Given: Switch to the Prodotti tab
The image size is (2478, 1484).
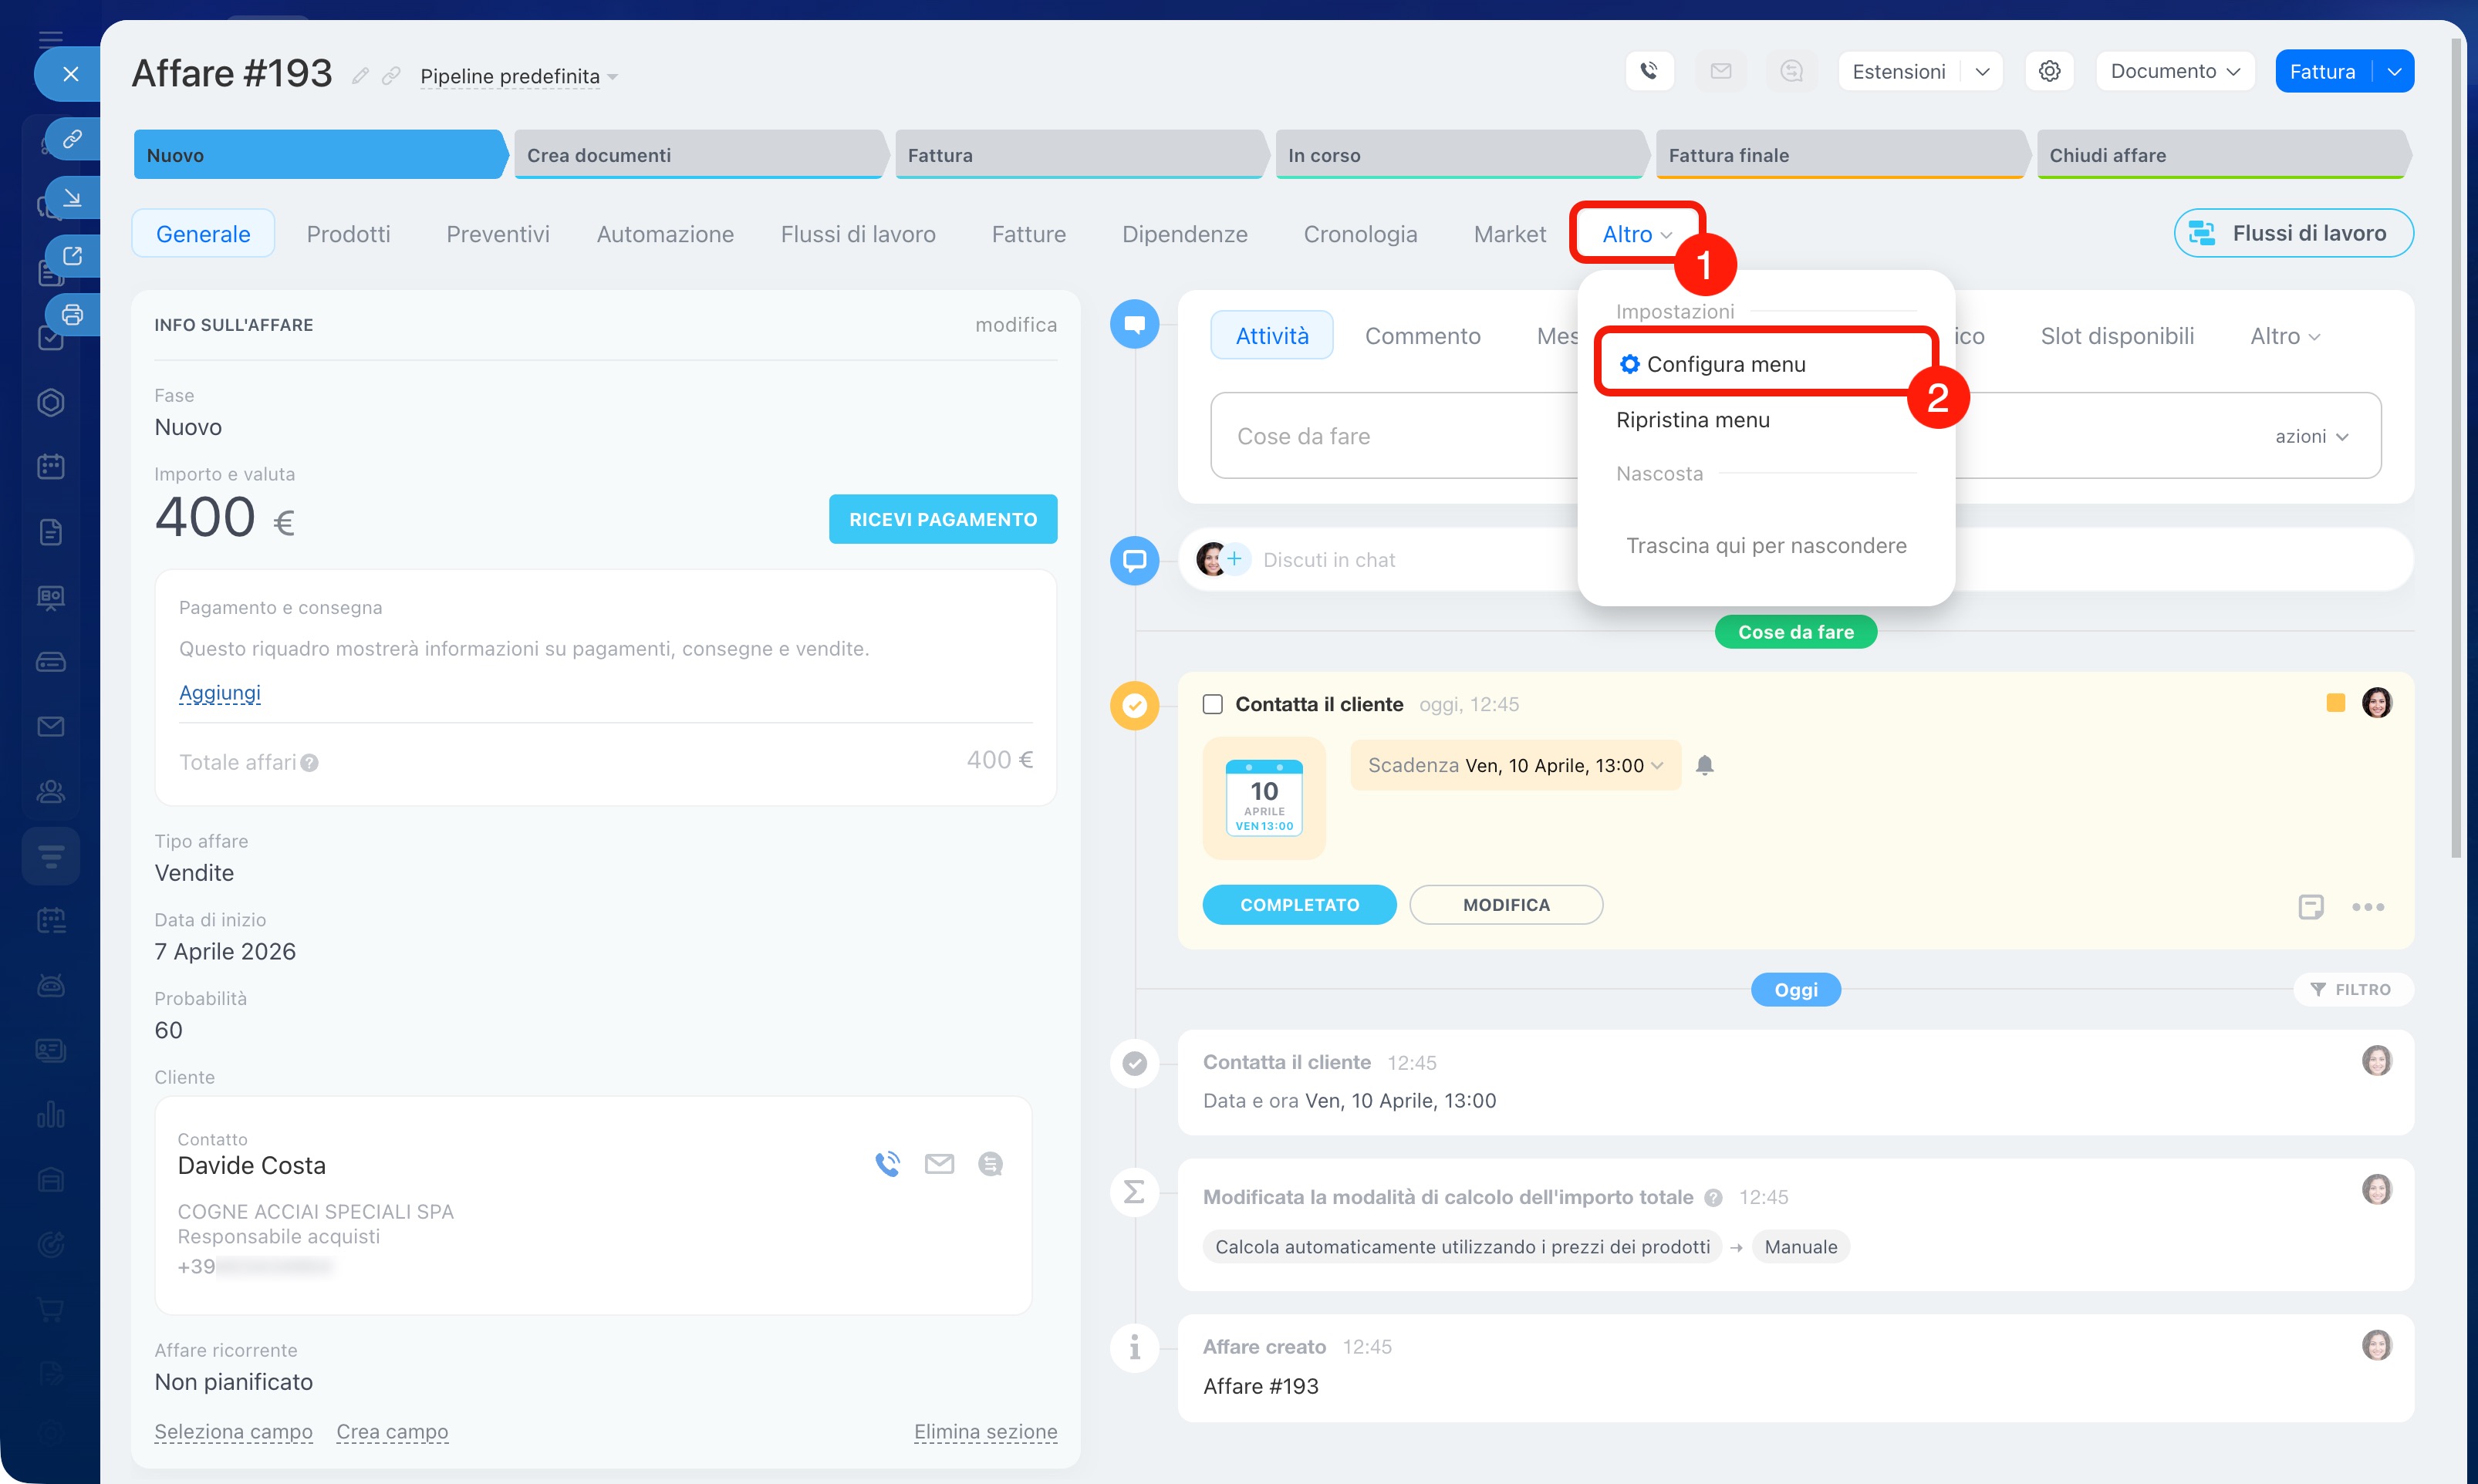Looking at the screenshot, I should (x=348, y=234).
